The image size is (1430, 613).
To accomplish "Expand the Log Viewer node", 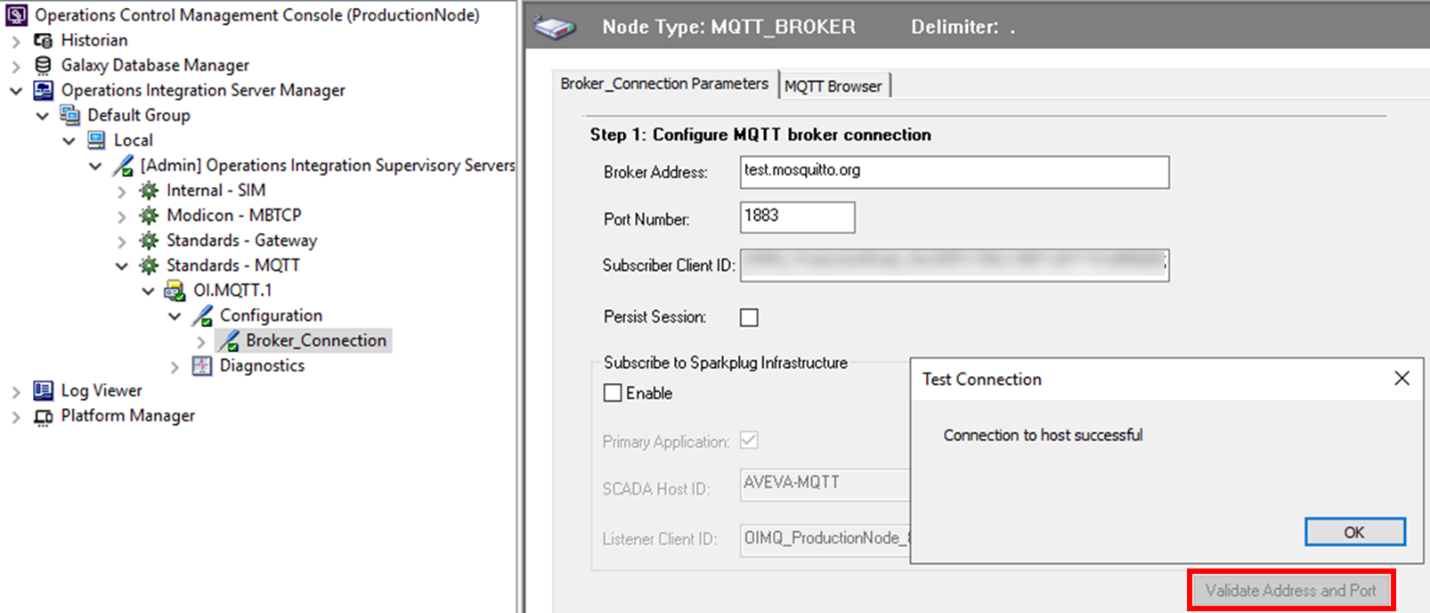I will pos(16,390).
